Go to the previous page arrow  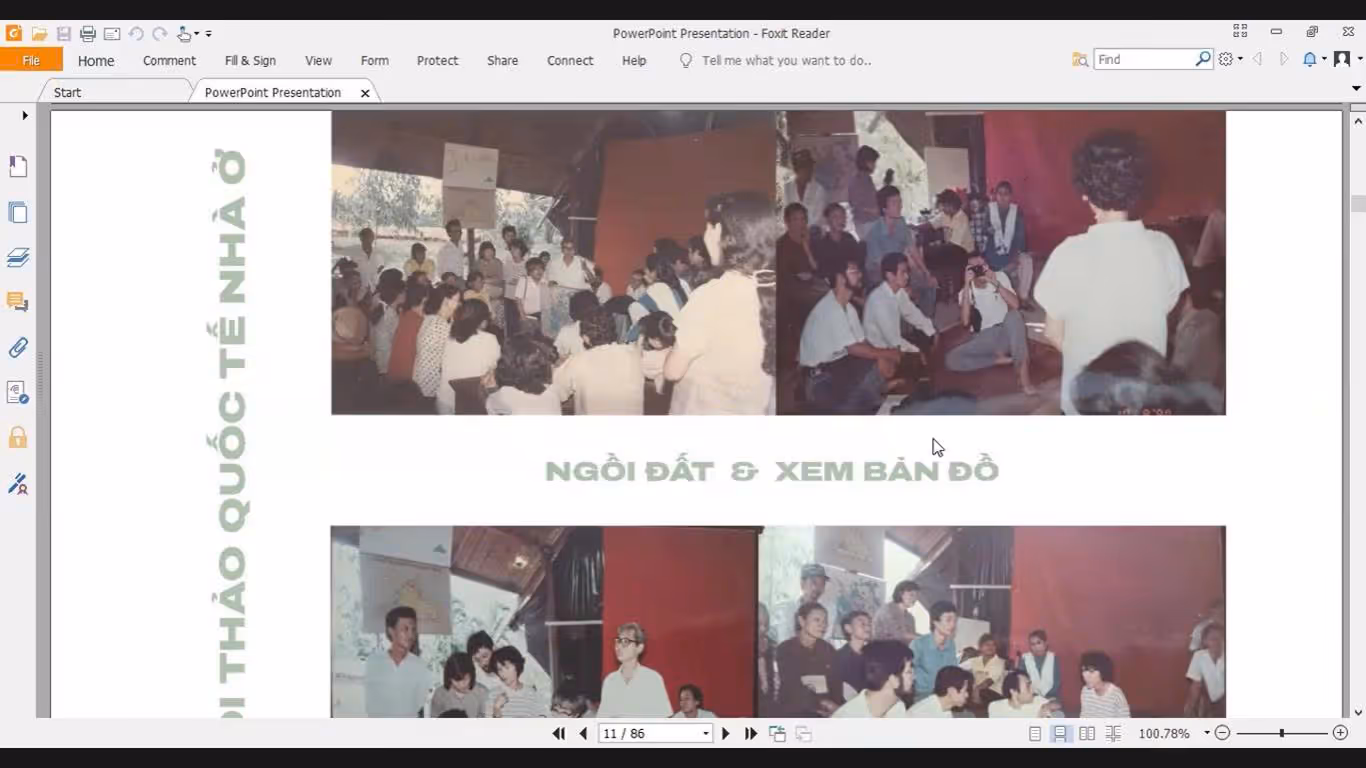pos(583,734)
